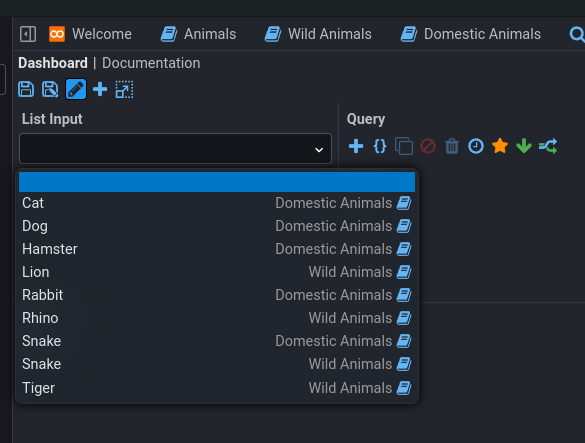The height and width of the screenshot is (443, 585).
Task: Open the Documentation link
Action: click(x=151, y=63)
